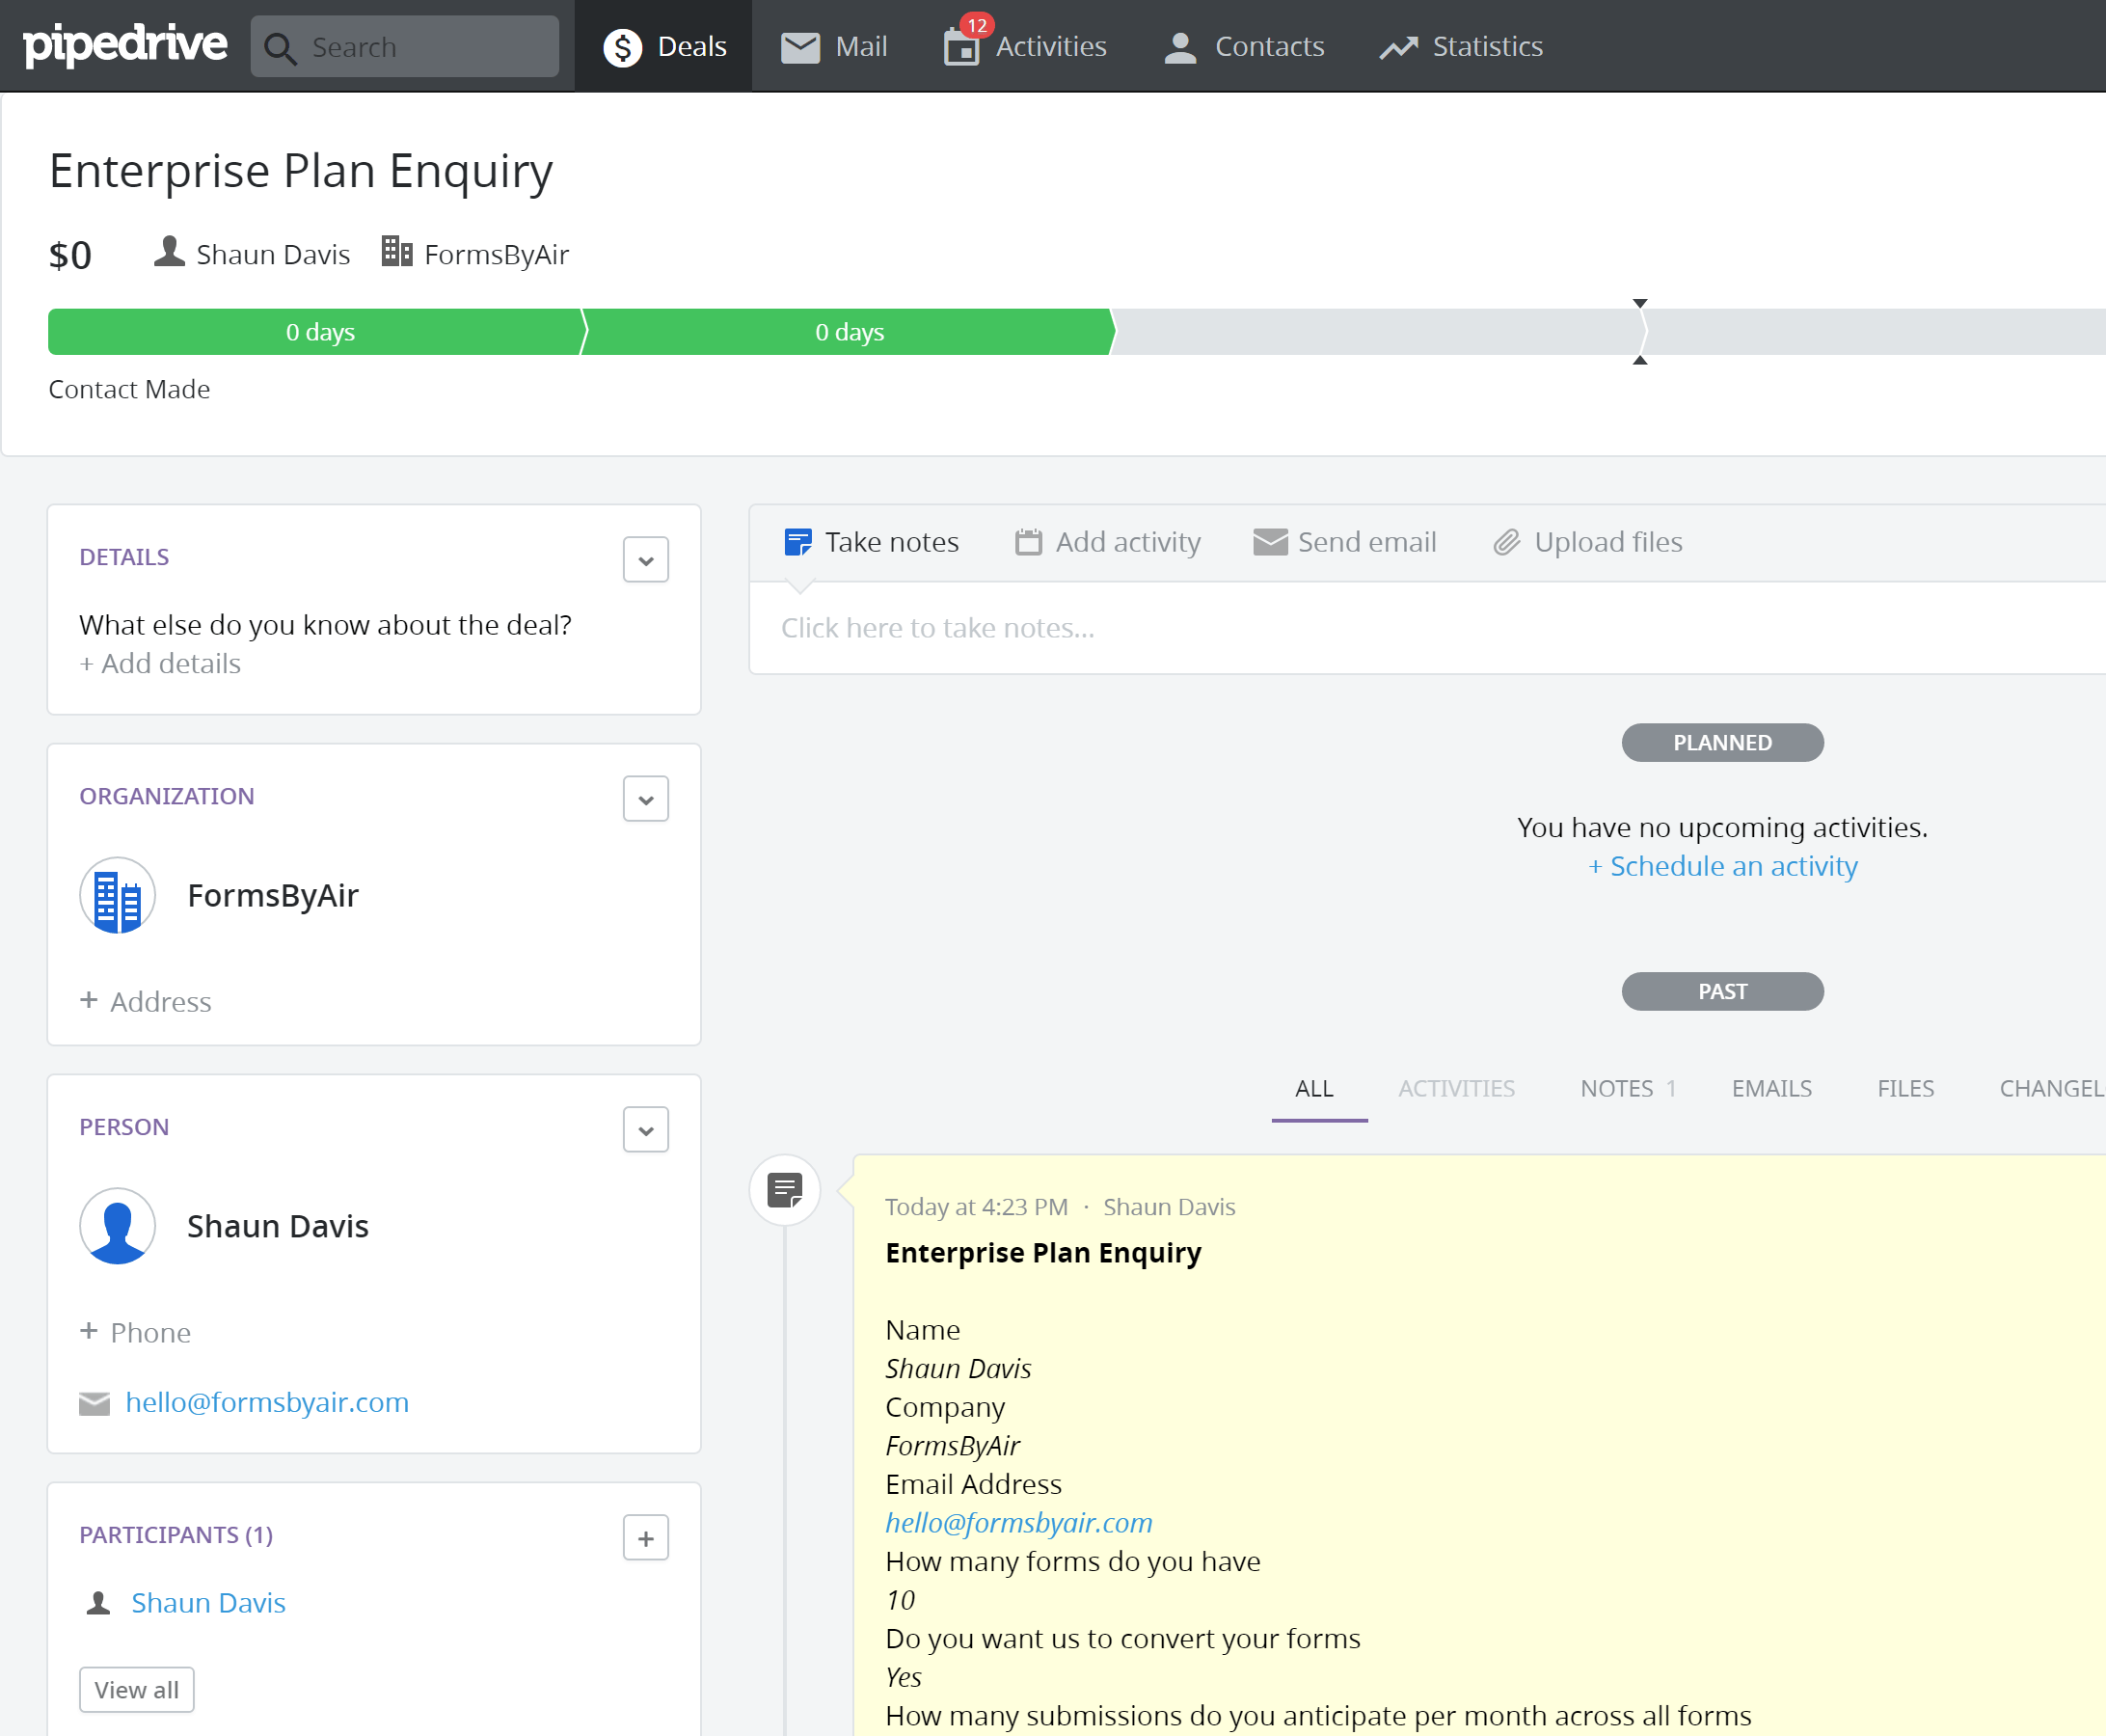Click the Take notes blue icon

[x=798, y=542]
